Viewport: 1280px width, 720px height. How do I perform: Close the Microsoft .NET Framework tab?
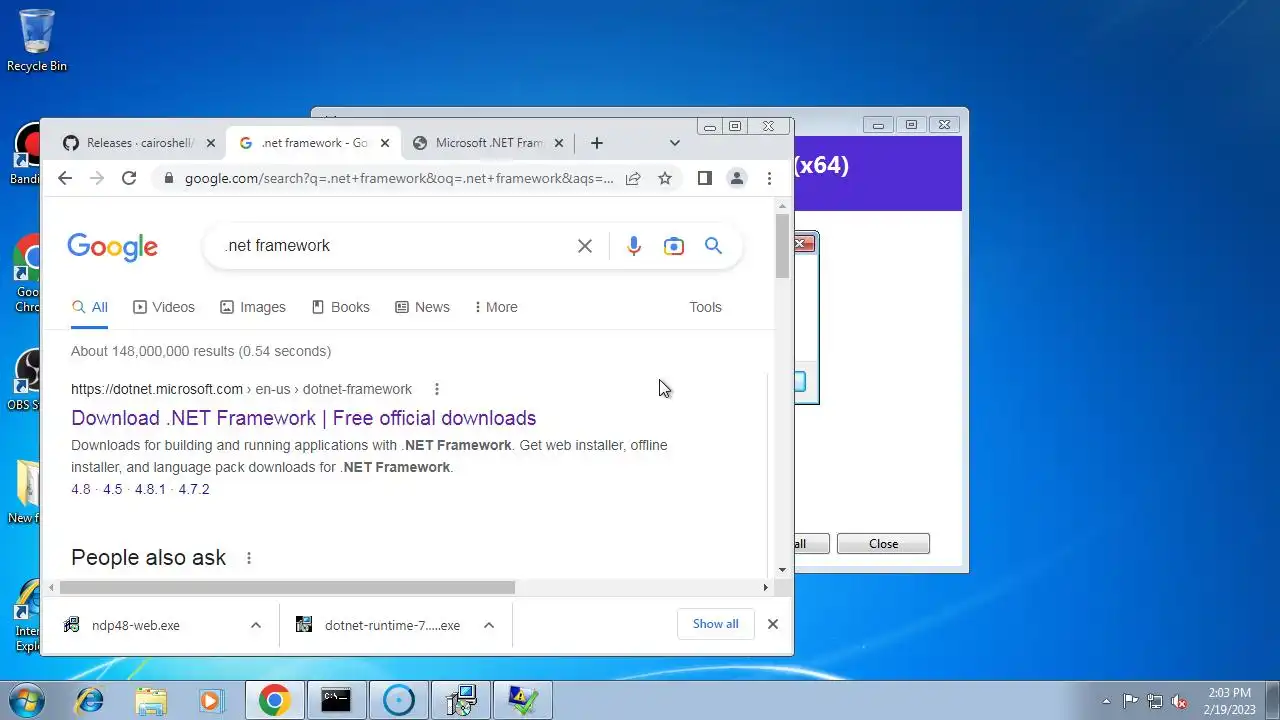559,143
